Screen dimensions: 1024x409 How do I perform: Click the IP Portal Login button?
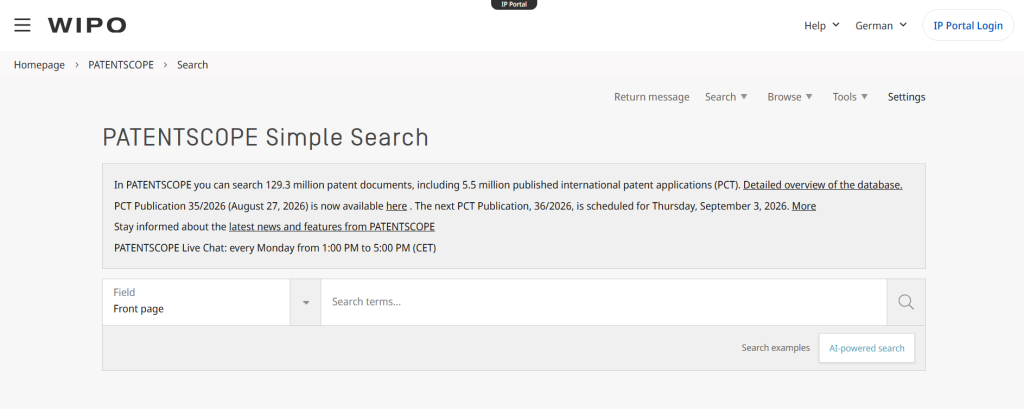pos(968,25)
